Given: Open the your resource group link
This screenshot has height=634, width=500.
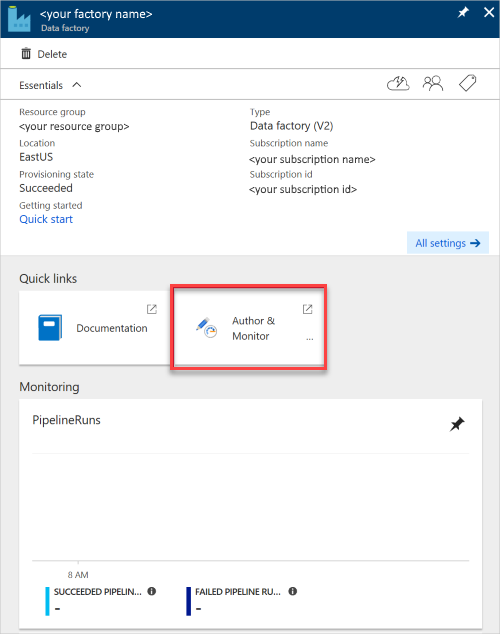Looking at the screenshot, I should point(74,127).
